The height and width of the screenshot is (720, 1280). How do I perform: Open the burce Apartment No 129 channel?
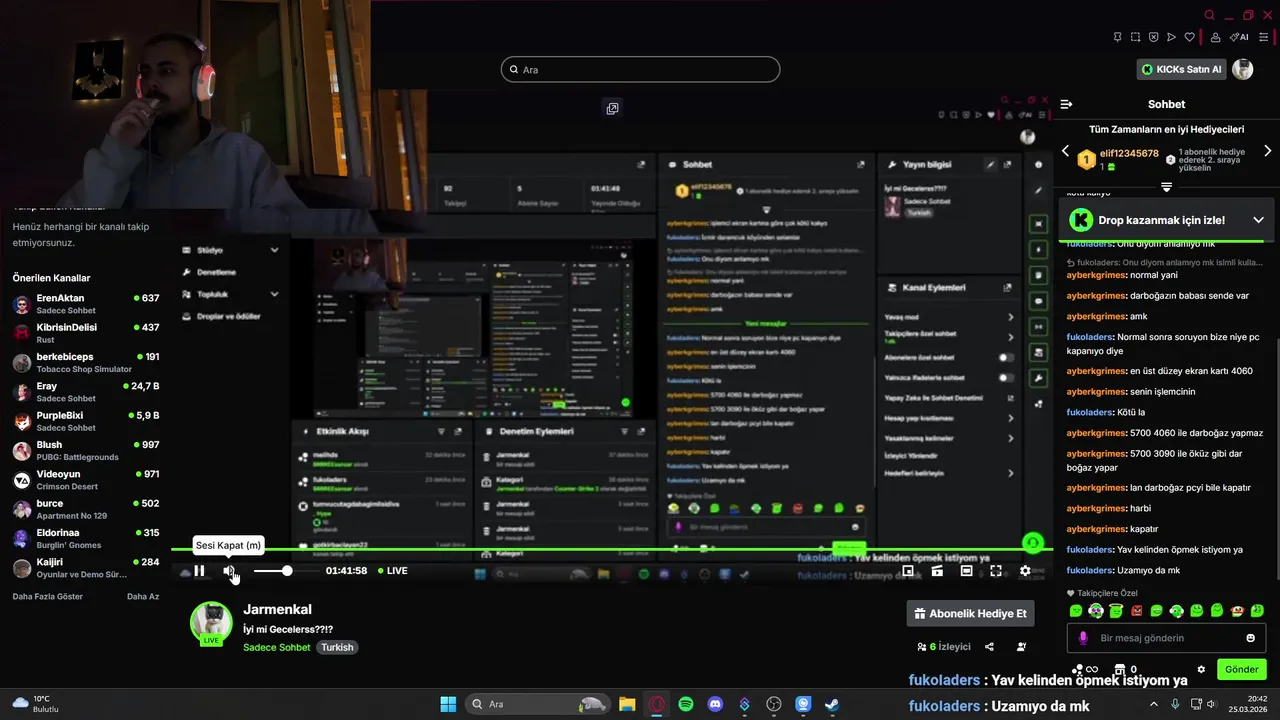tap(85, 509)
